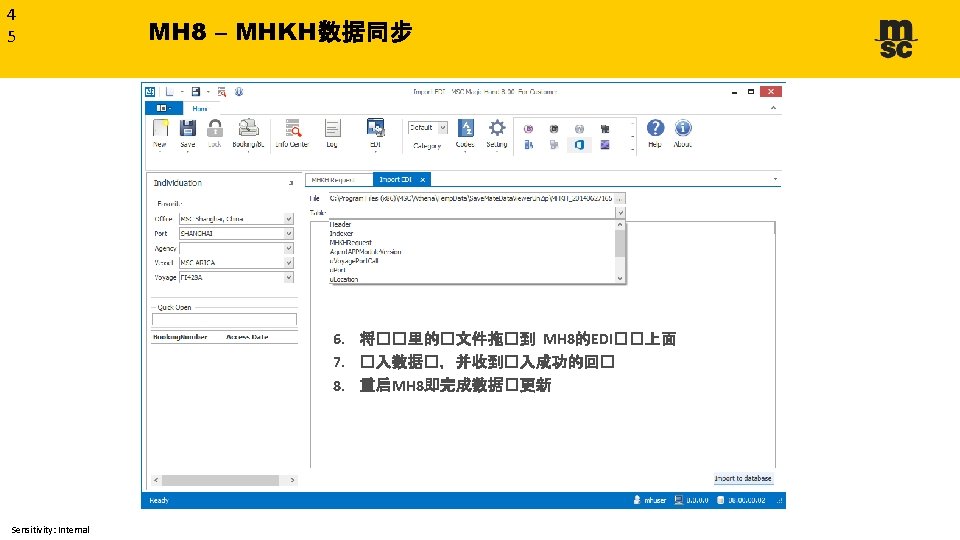
Task: Open the blue application menu button
Action: (x=163, y=108)
